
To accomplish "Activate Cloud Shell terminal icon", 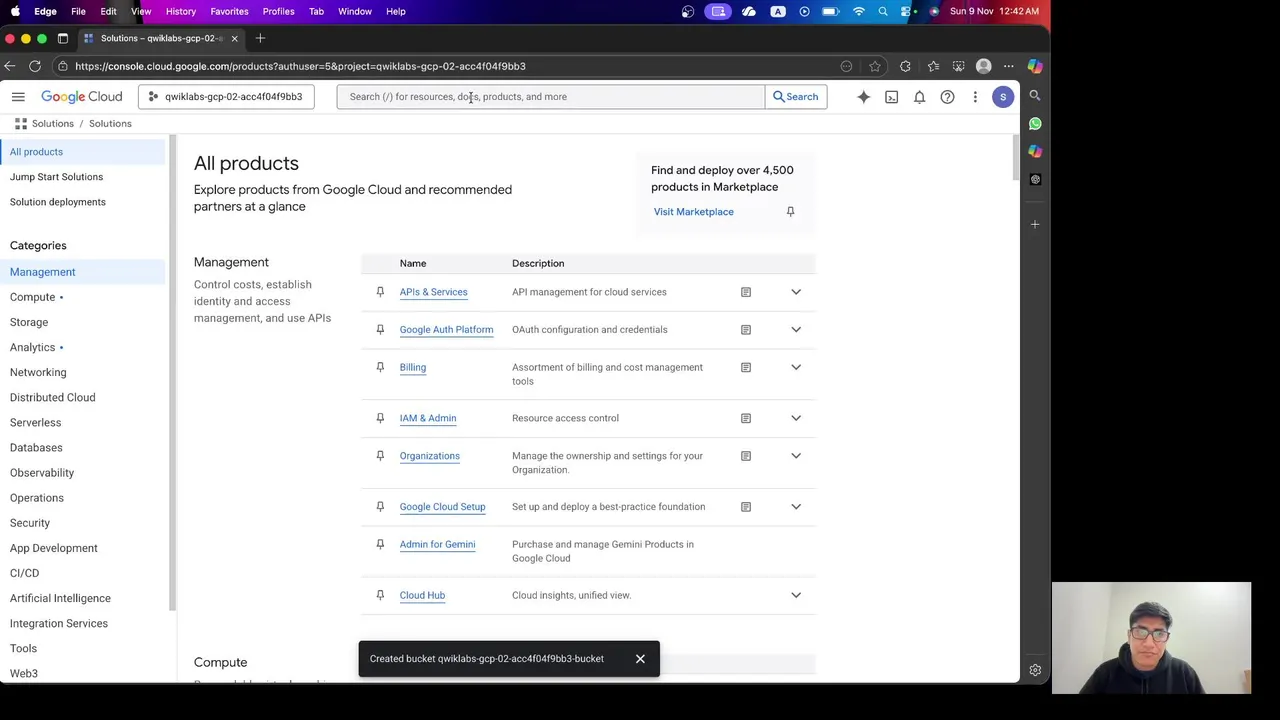I will (x=891, y=97).
